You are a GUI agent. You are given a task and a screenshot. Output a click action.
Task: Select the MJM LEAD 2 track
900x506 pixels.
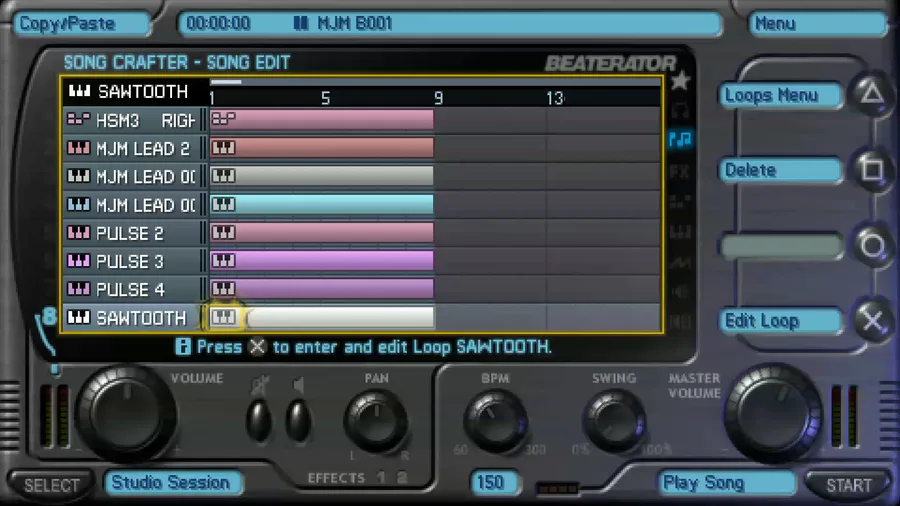133,149
